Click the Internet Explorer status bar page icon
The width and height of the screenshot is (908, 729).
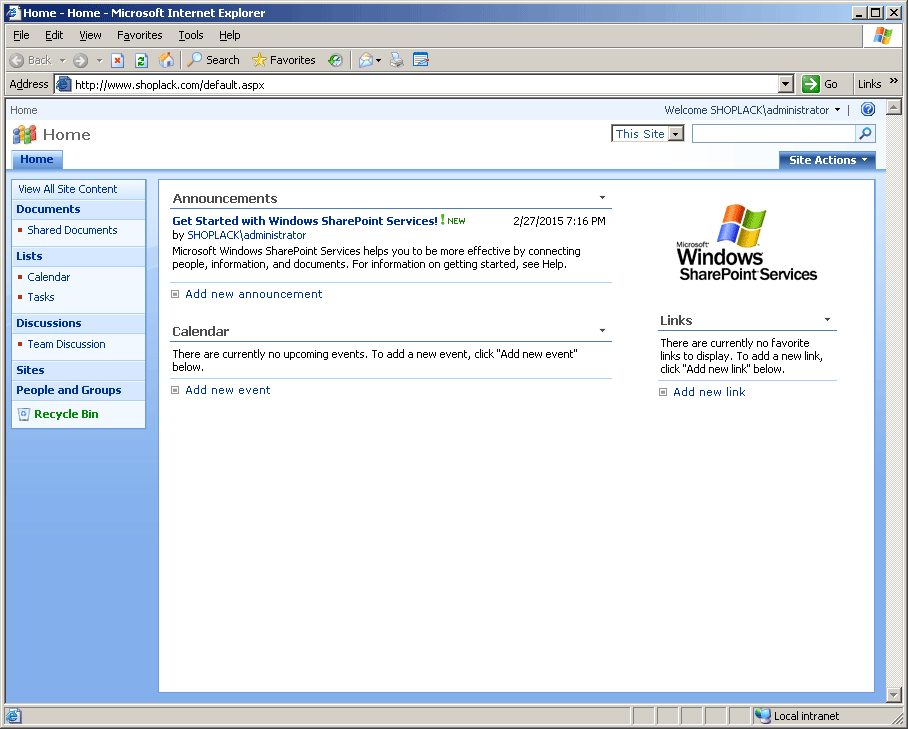(14, 716)
